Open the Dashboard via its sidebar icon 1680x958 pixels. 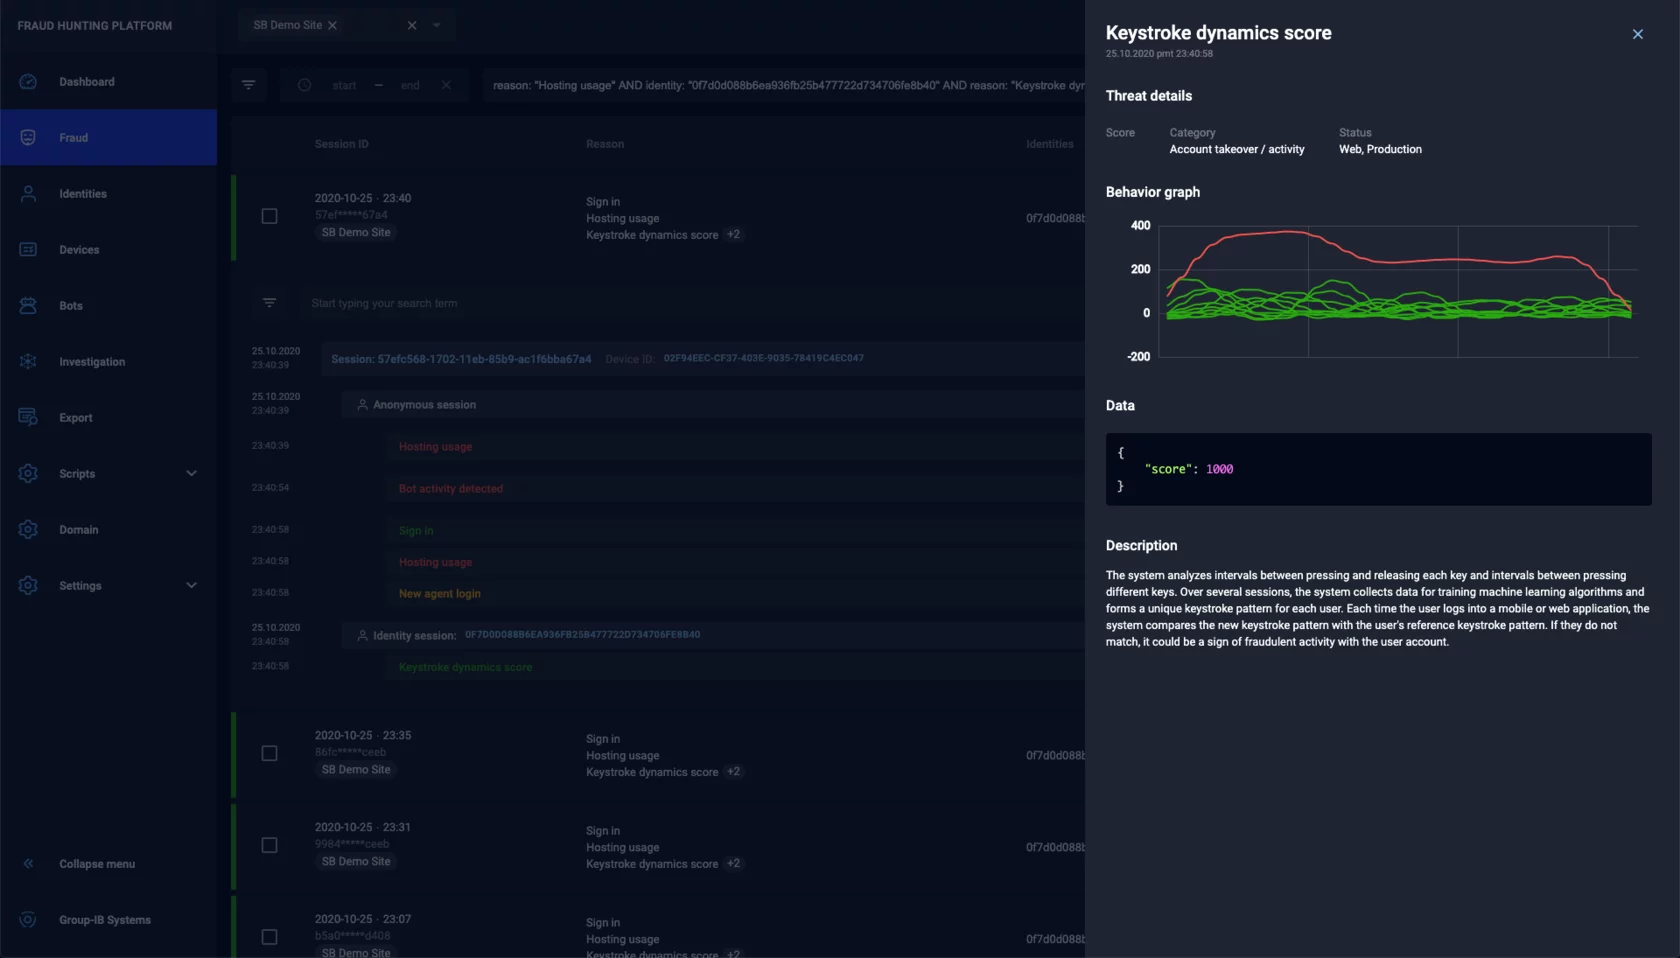(27, 81)
